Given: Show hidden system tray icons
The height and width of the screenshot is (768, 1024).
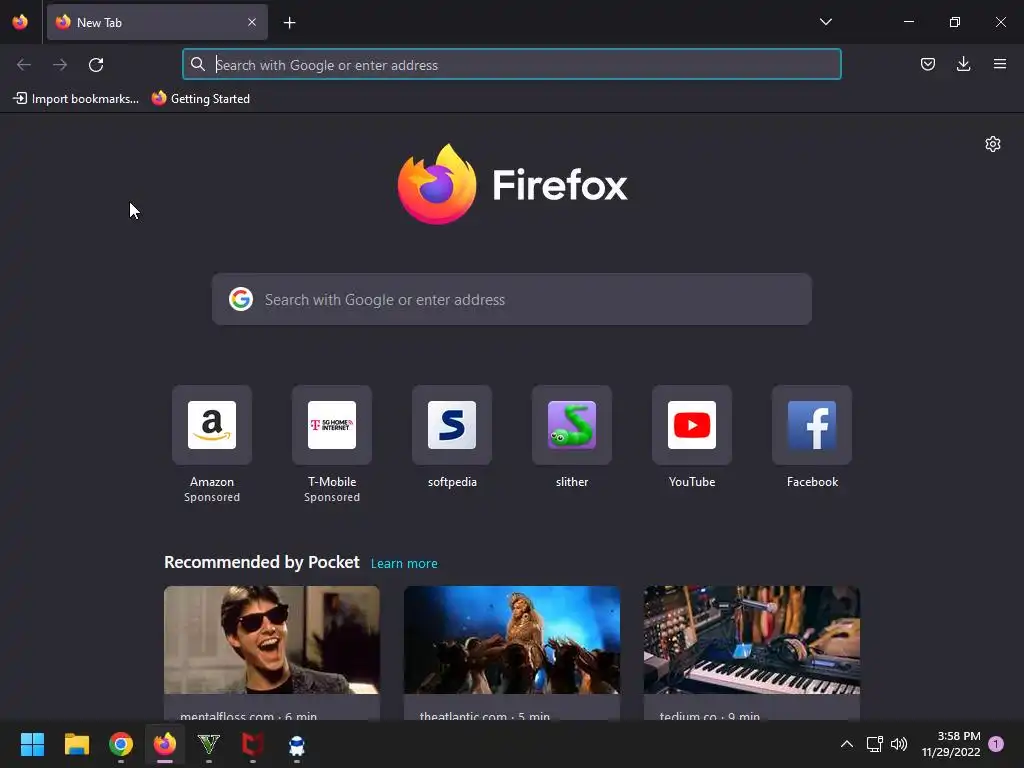Looking at the screenshot, I should click(x=846, y=744).
